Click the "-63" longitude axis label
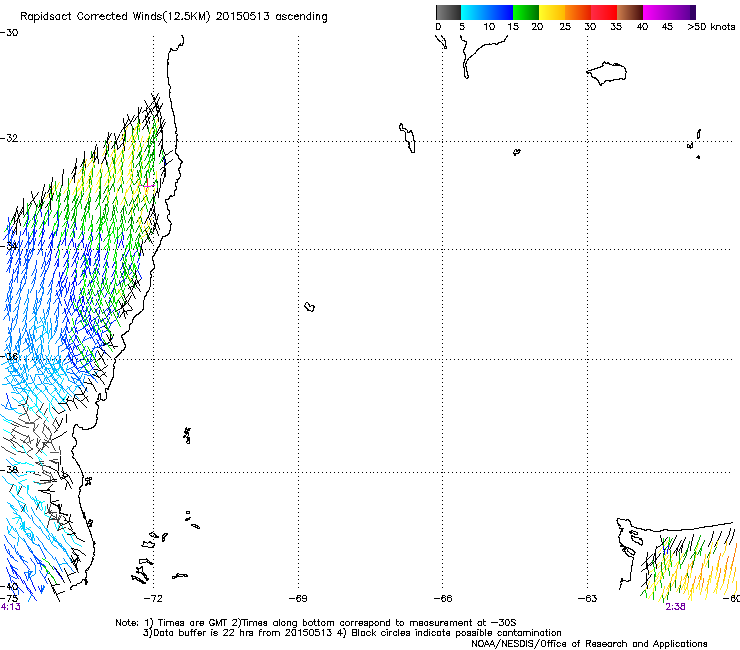The height and width of the screenshot is (650, 740). pyautogui.click(x=588, y=598)
